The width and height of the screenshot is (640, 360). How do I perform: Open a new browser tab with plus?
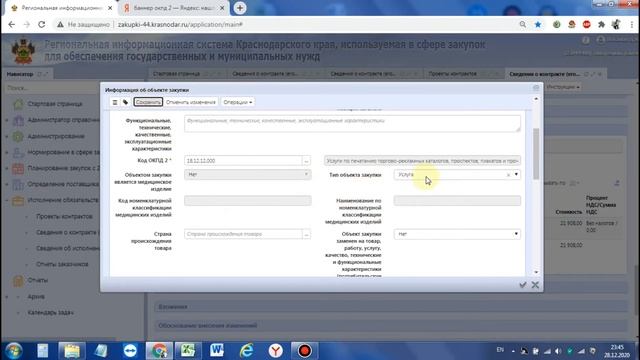click(x=240, y=8)
